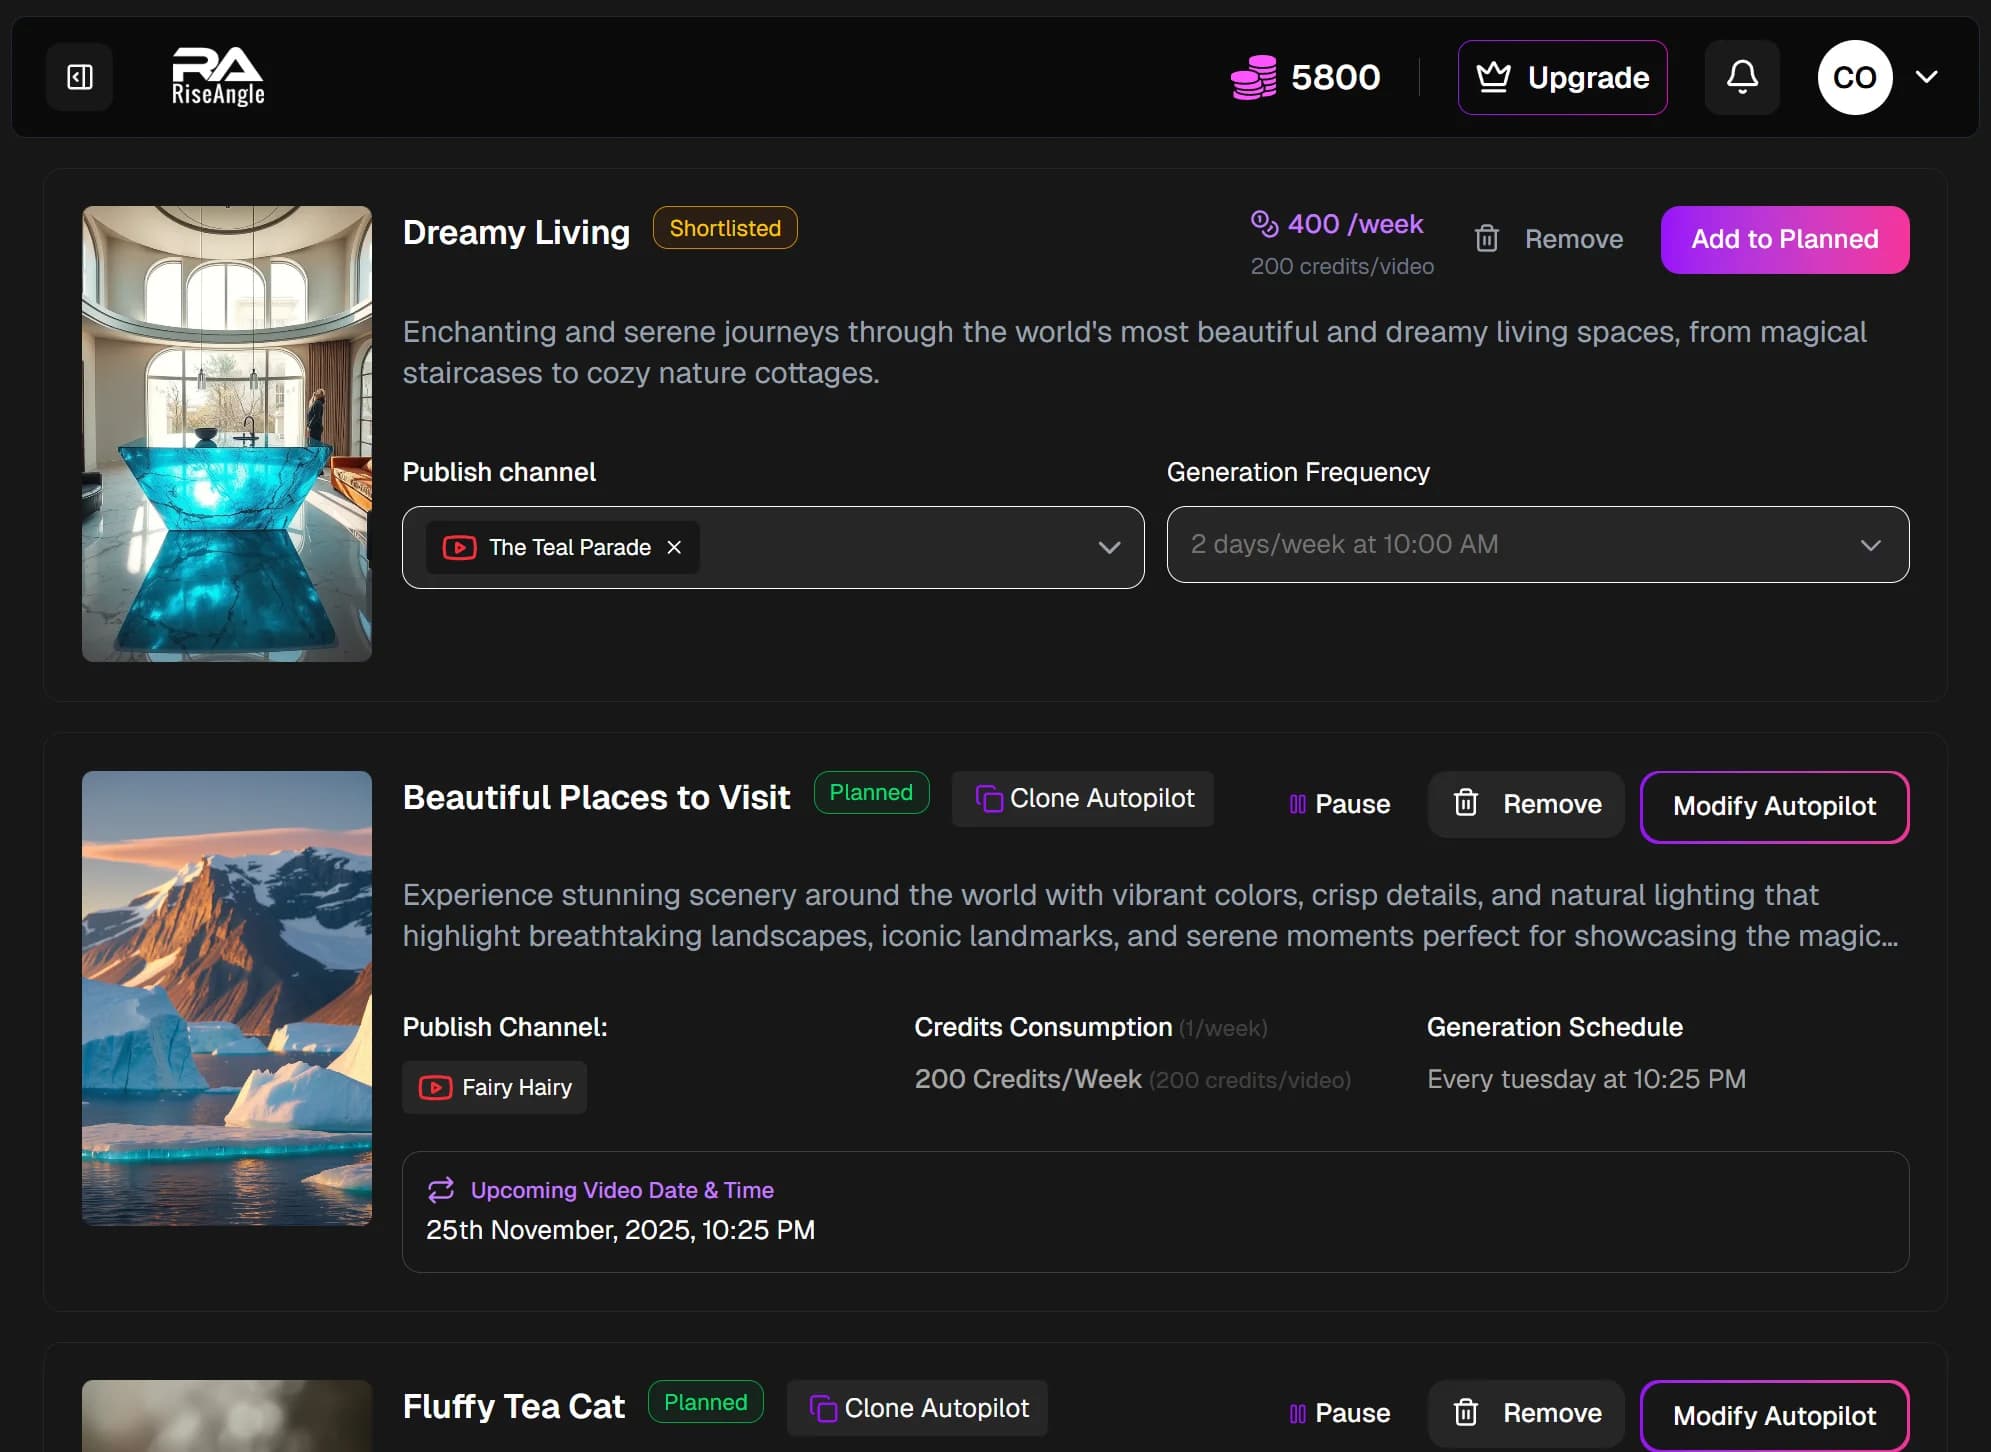Click Planned badge on Beautiful Places
1991x1452 pixels.
click(x=871, y=792)
